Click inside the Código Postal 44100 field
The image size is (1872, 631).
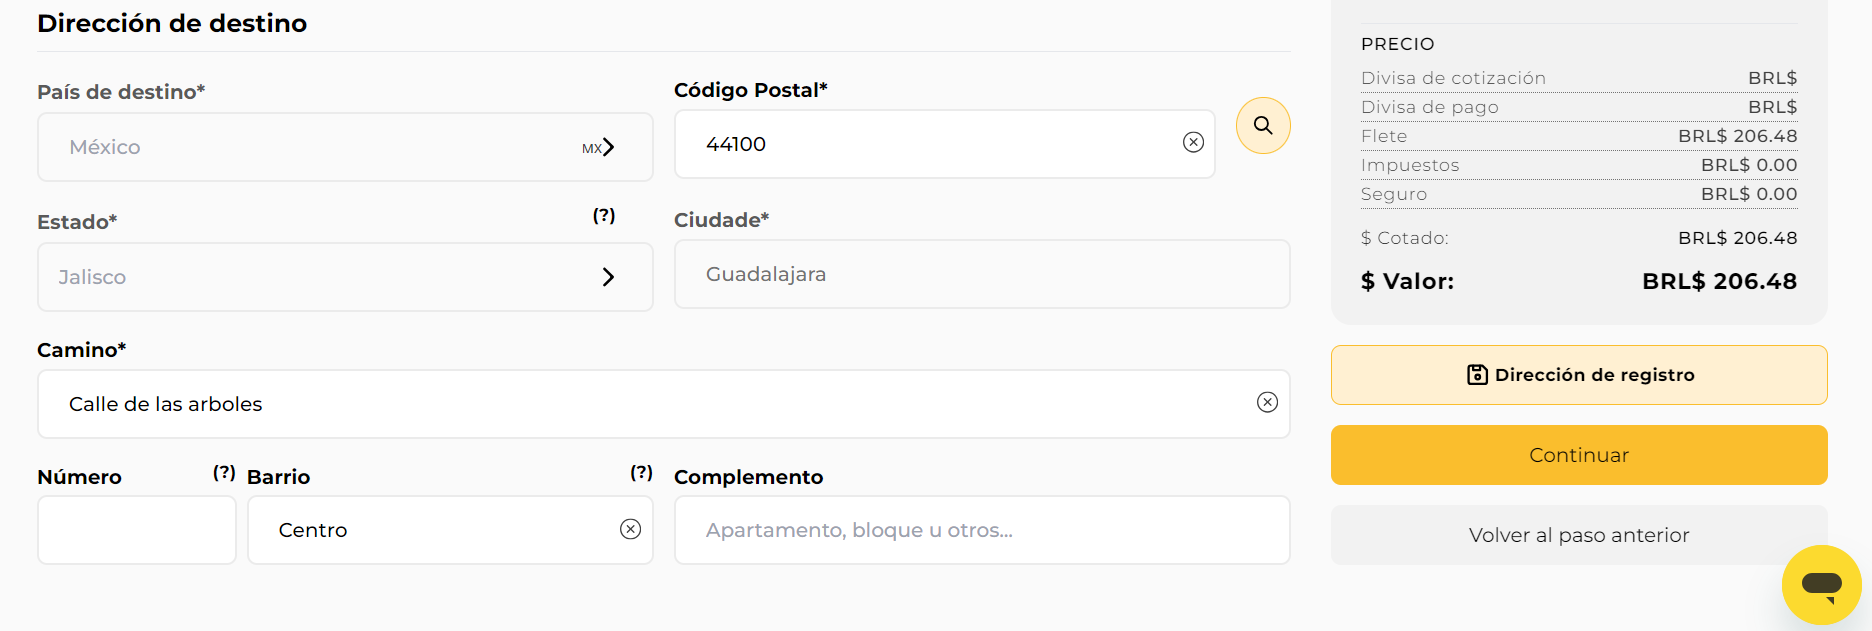point(945,144)
